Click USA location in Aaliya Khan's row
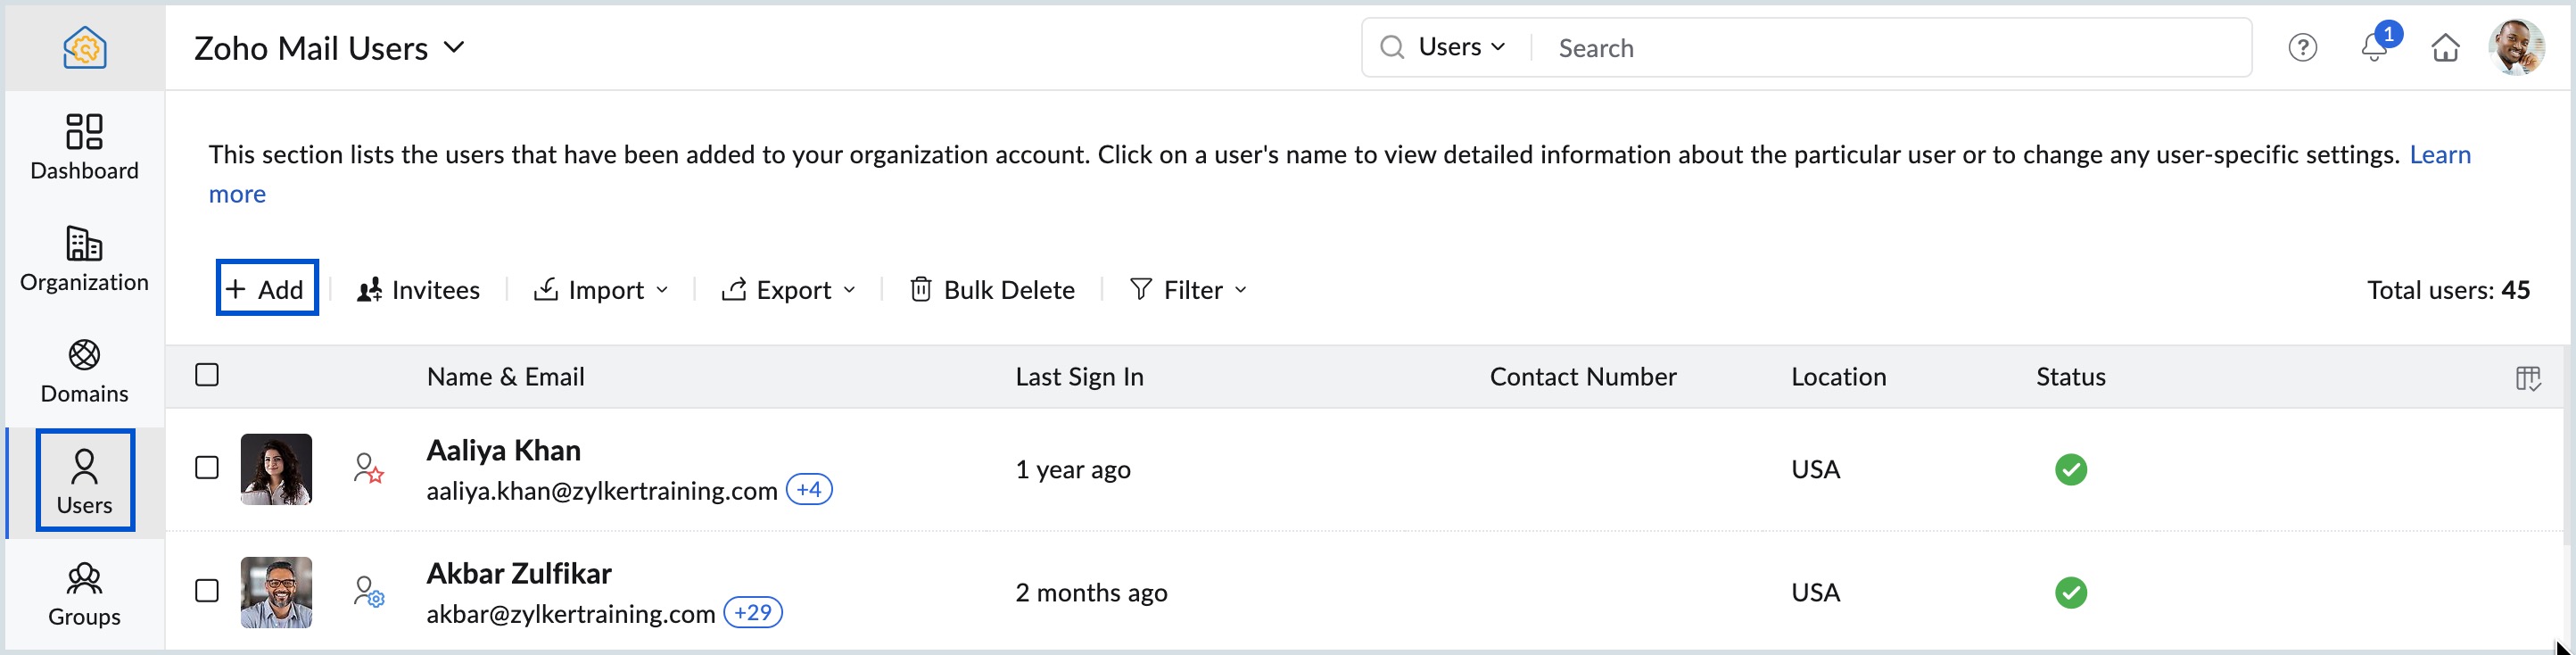 pos(1815,469)
